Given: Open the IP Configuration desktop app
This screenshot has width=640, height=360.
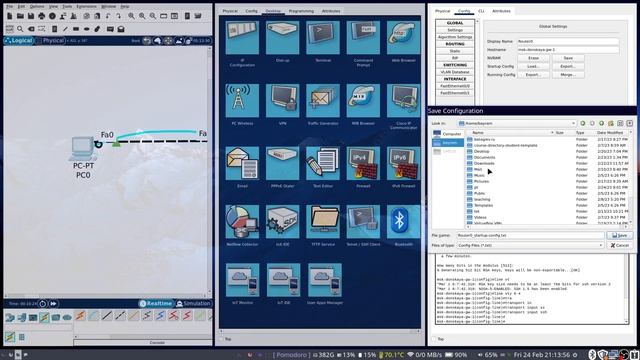Looking at the screenshot, I should (242, 38).
